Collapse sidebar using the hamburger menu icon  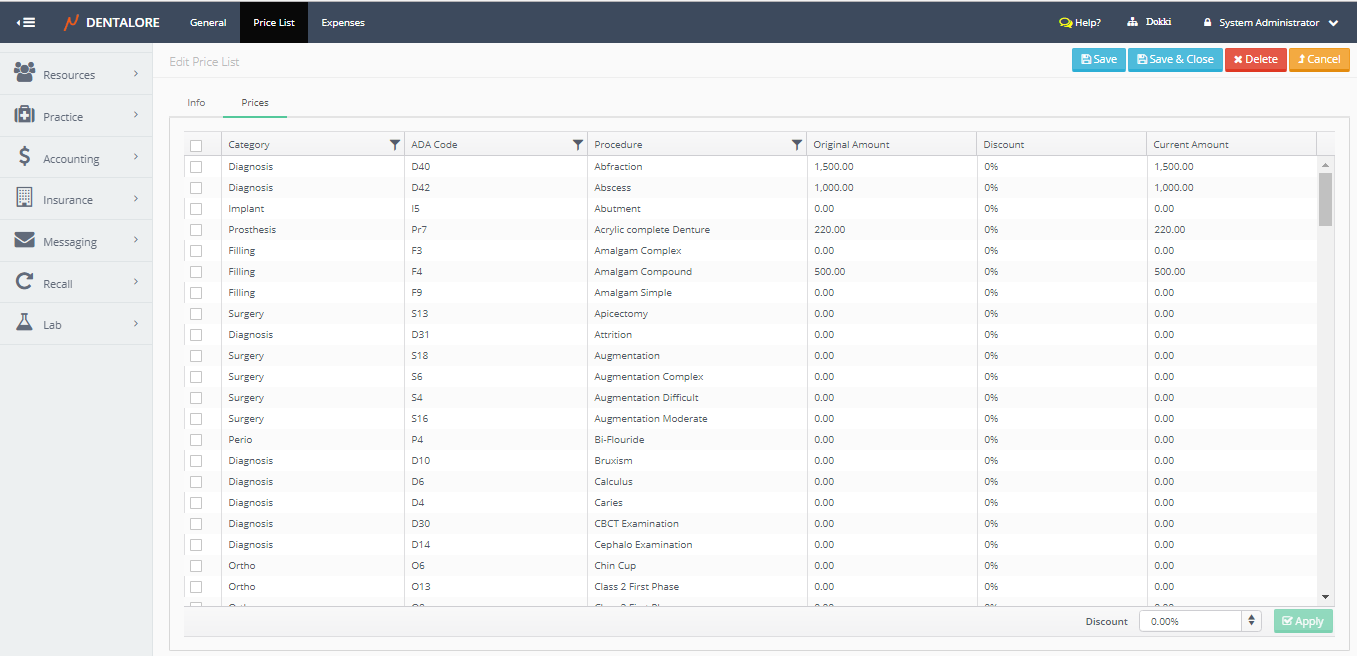(27, 22)
